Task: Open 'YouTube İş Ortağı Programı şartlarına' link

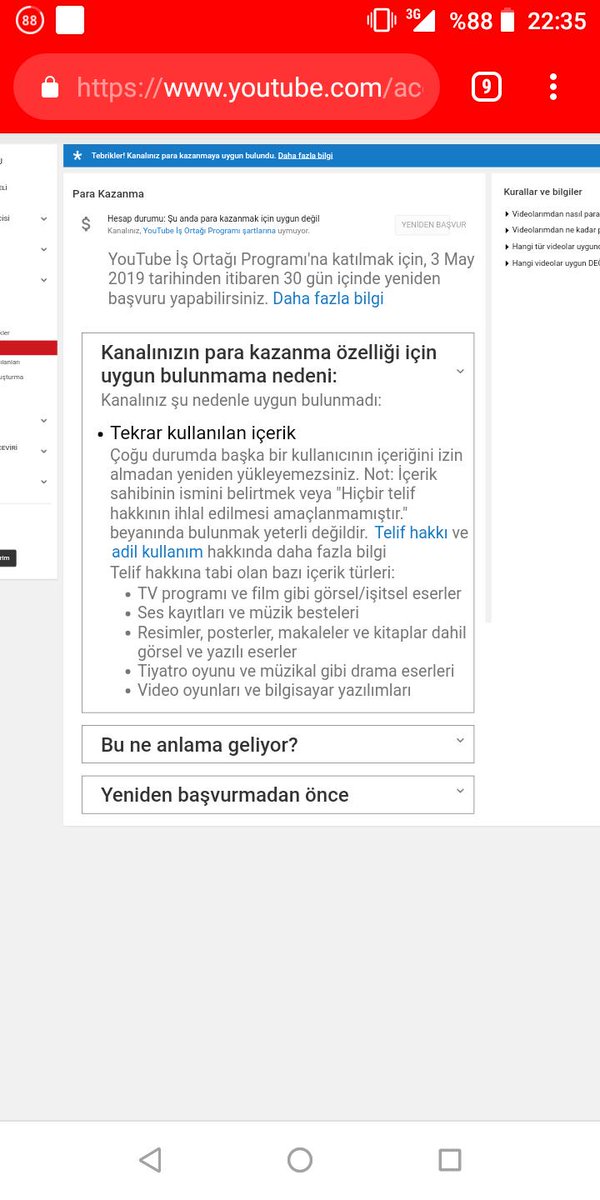Action: 209,230
